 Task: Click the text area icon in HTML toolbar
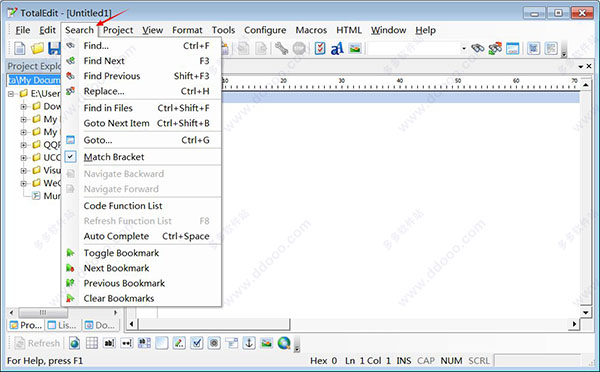(144, 343)
